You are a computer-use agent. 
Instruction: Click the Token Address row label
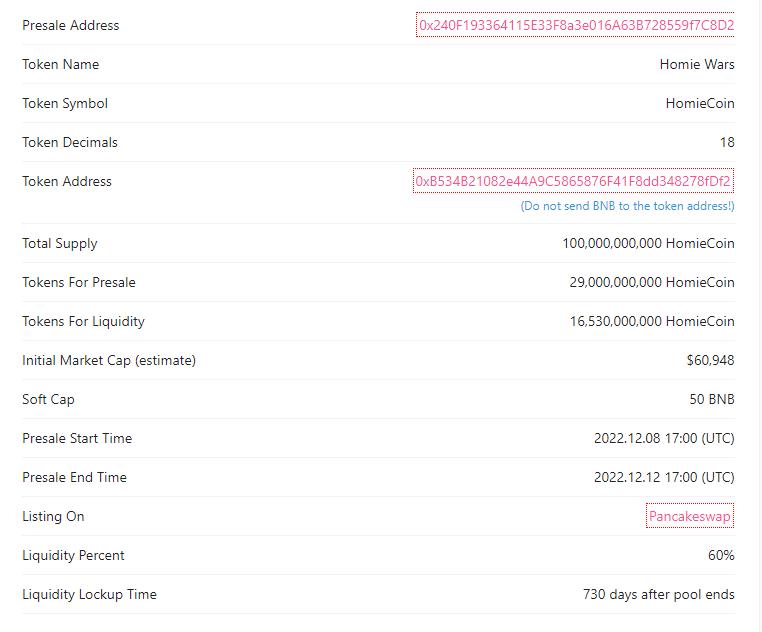[x=67, y=181]
